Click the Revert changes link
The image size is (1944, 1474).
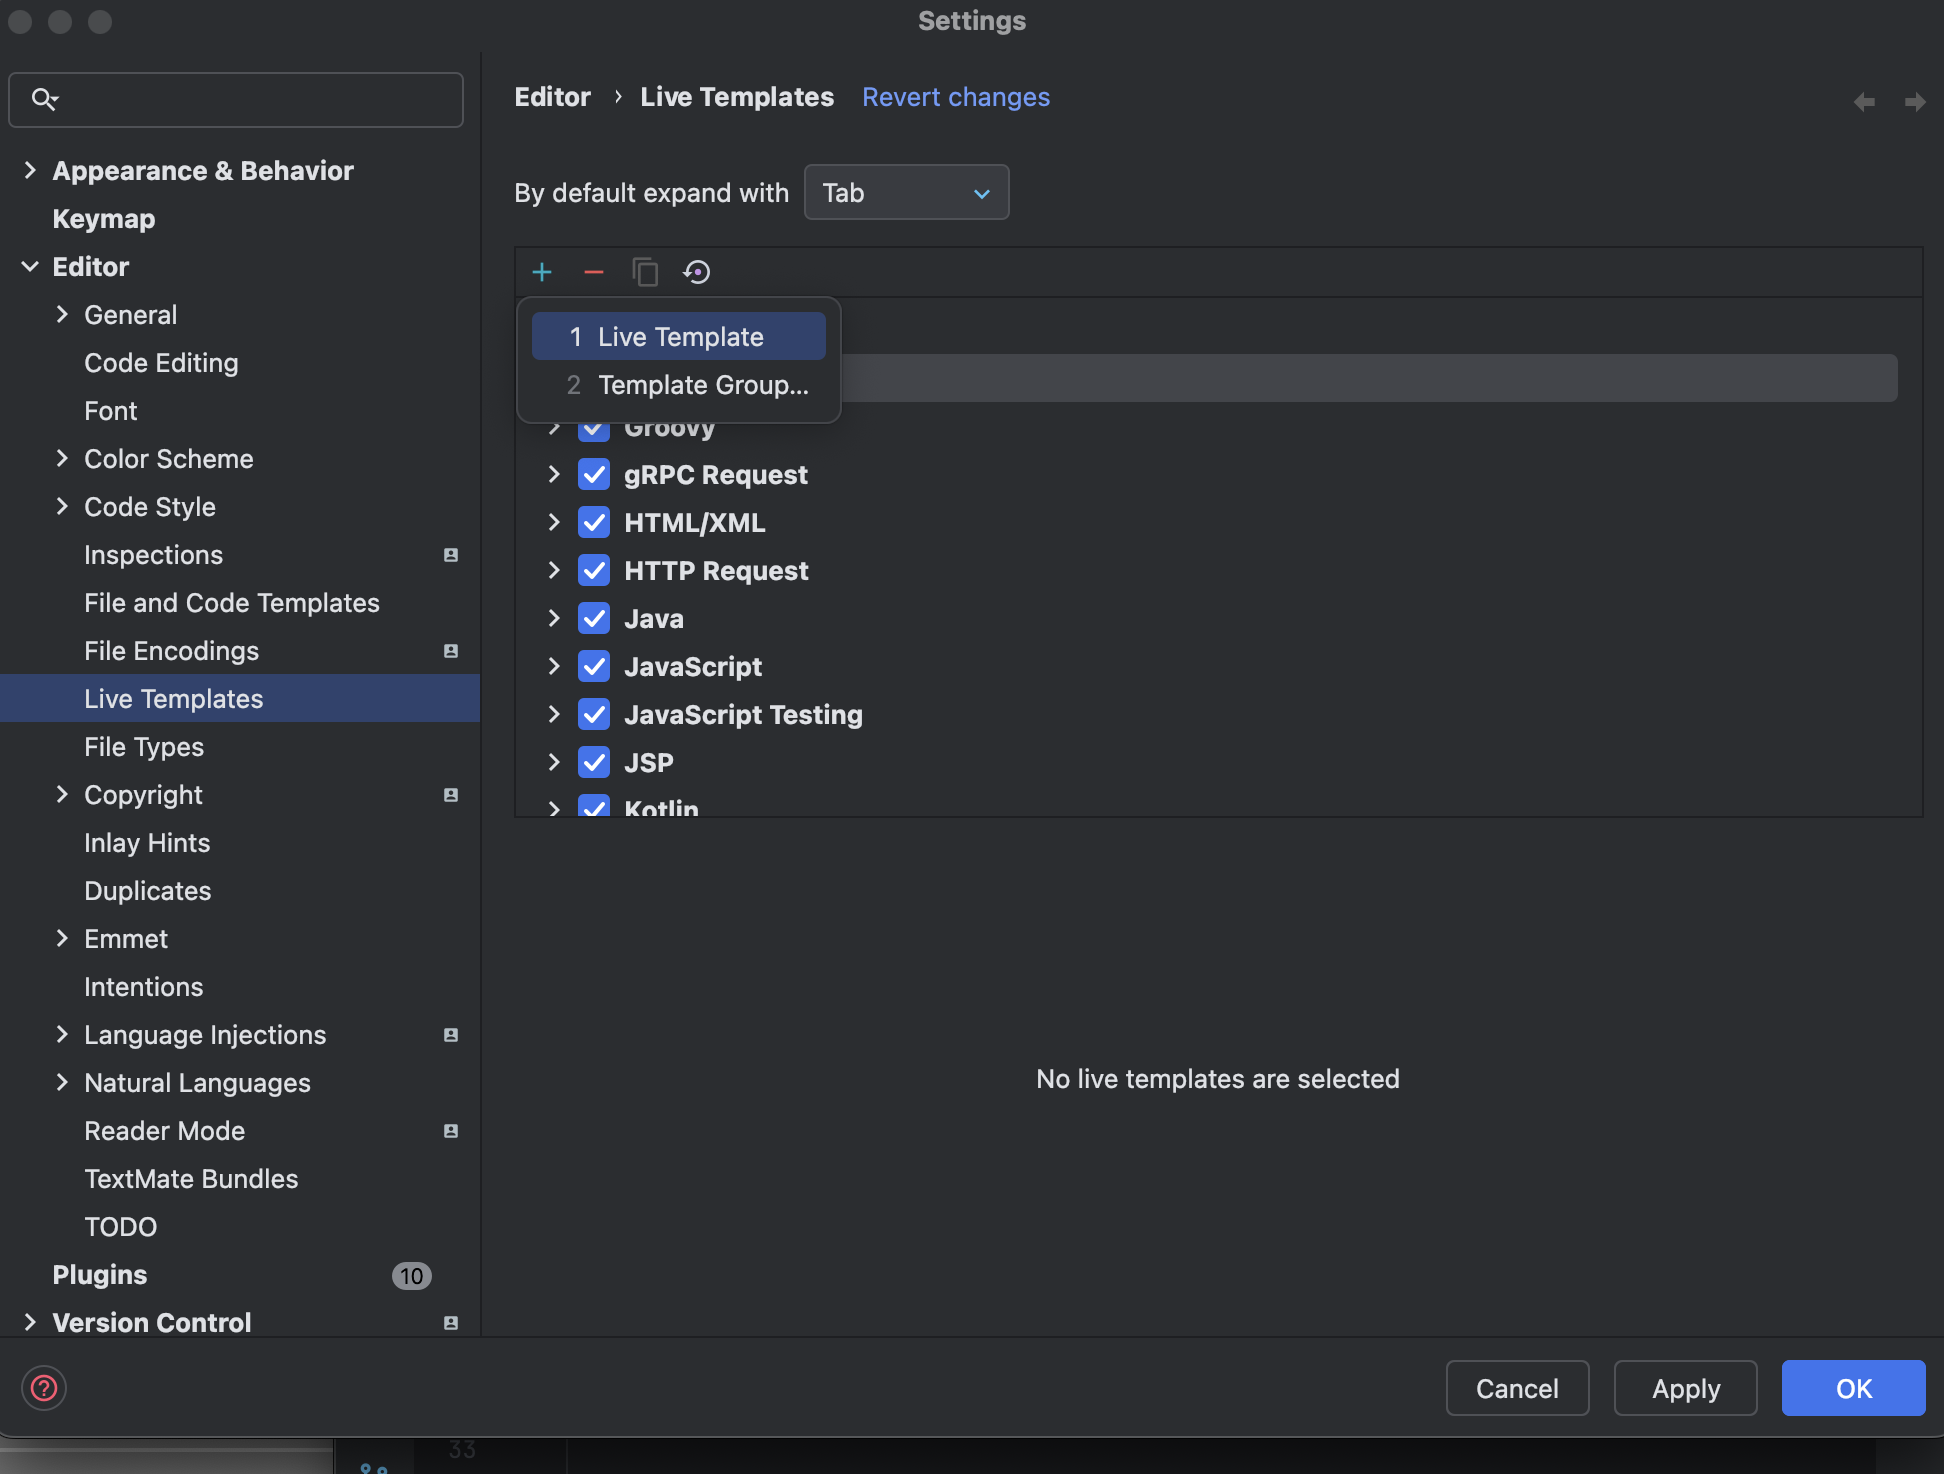tap(956, 97)
